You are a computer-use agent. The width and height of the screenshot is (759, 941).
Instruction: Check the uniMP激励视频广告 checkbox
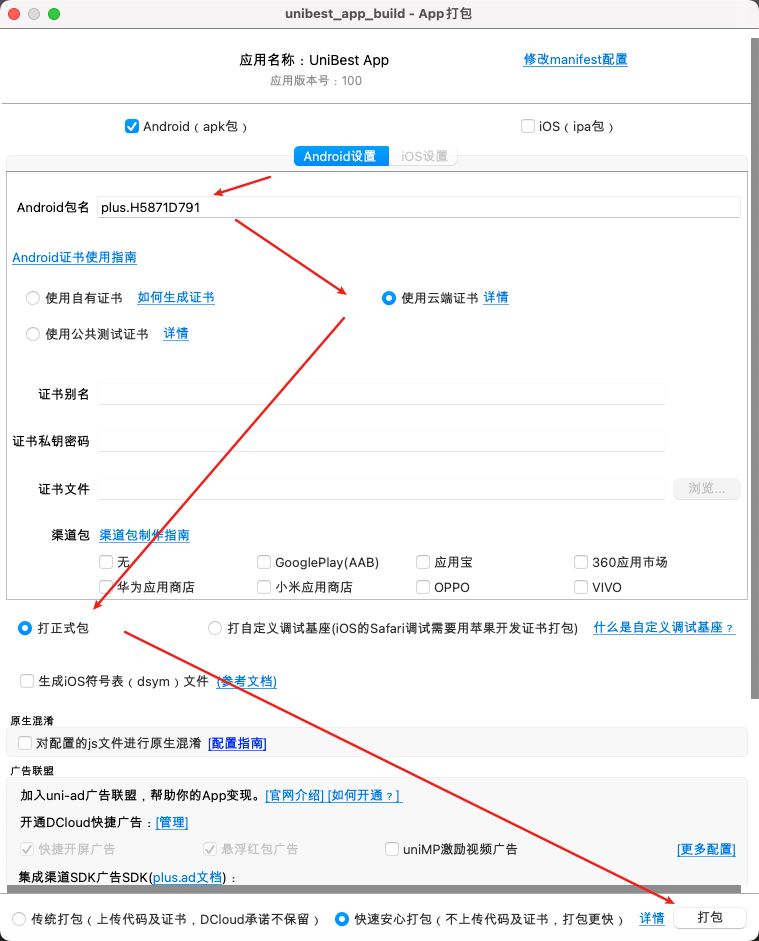pos(392,849)
